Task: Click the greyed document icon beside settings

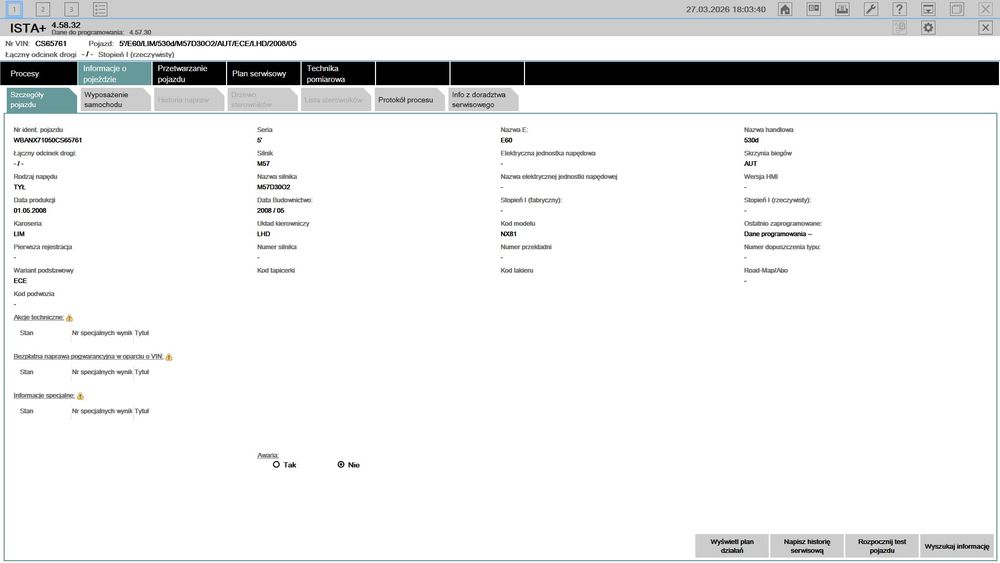Action: 900,27
